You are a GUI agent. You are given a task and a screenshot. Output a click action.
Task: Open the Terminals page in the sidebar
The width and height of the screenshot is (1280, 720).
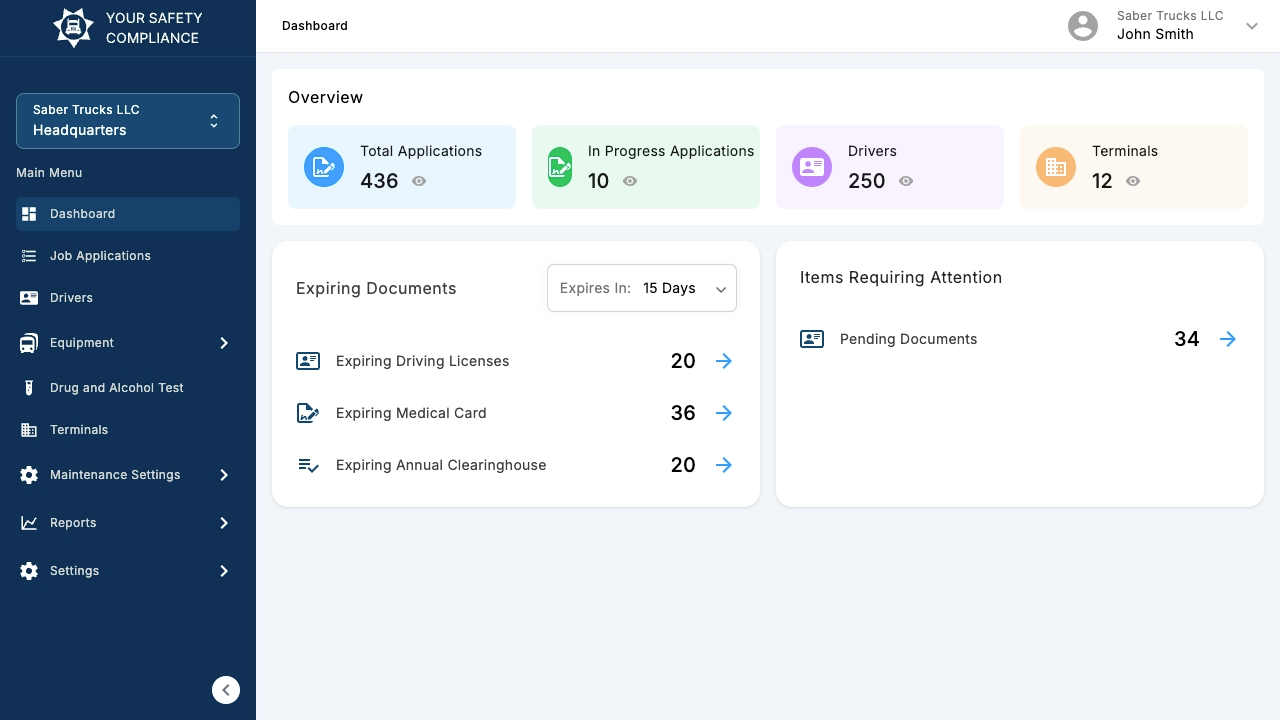79,430
